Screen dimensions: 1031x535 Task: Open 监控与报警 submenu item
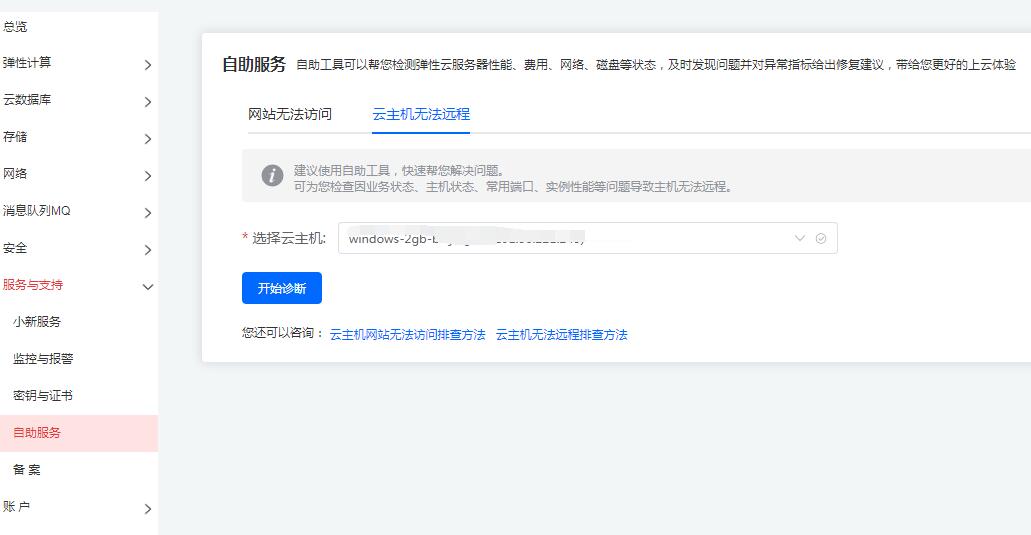[x=43, y=358]
